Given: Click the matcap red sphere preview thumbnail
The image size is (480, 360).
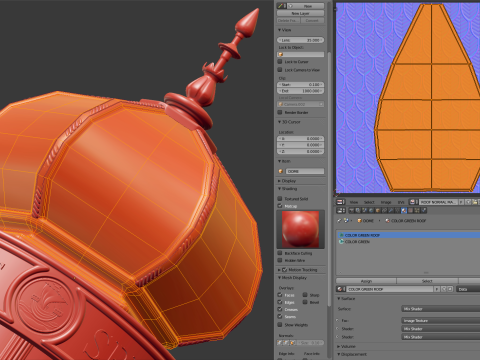Looking at the screenshot, I should click(x=300, y=229).
